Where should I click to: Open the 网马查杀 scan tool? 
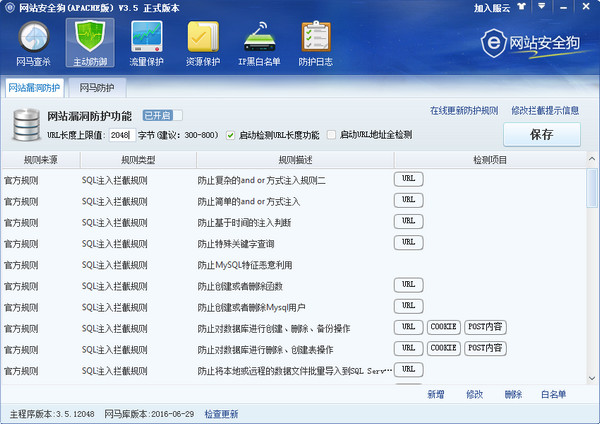pos(33,43)
